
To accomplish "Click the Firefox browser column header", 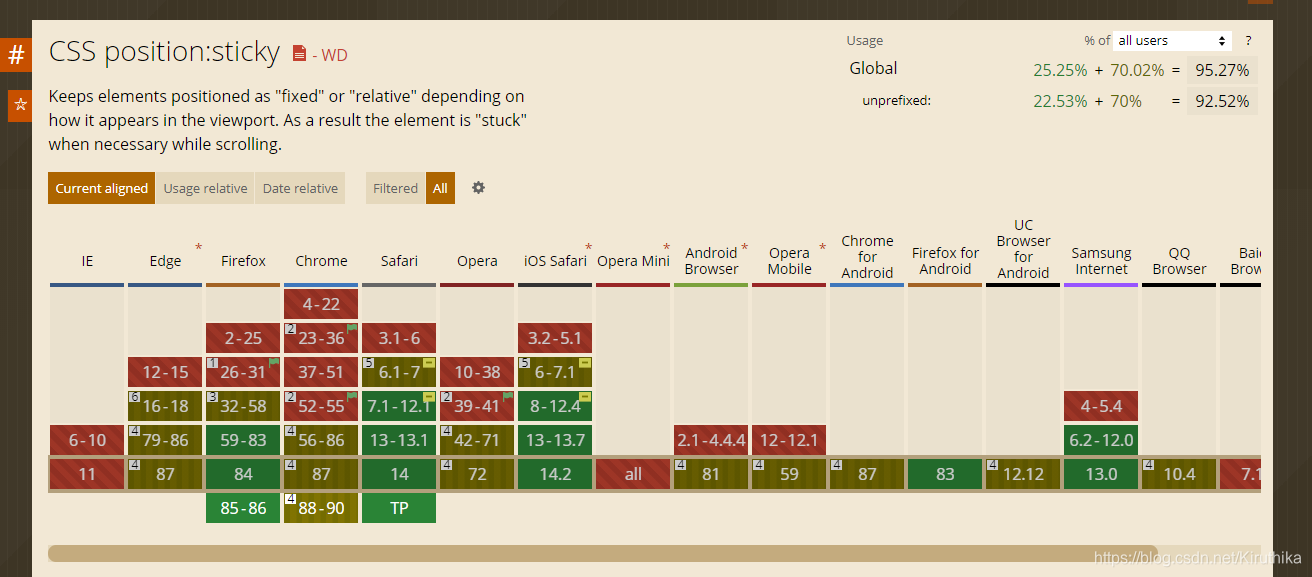I will click(243, 261).
